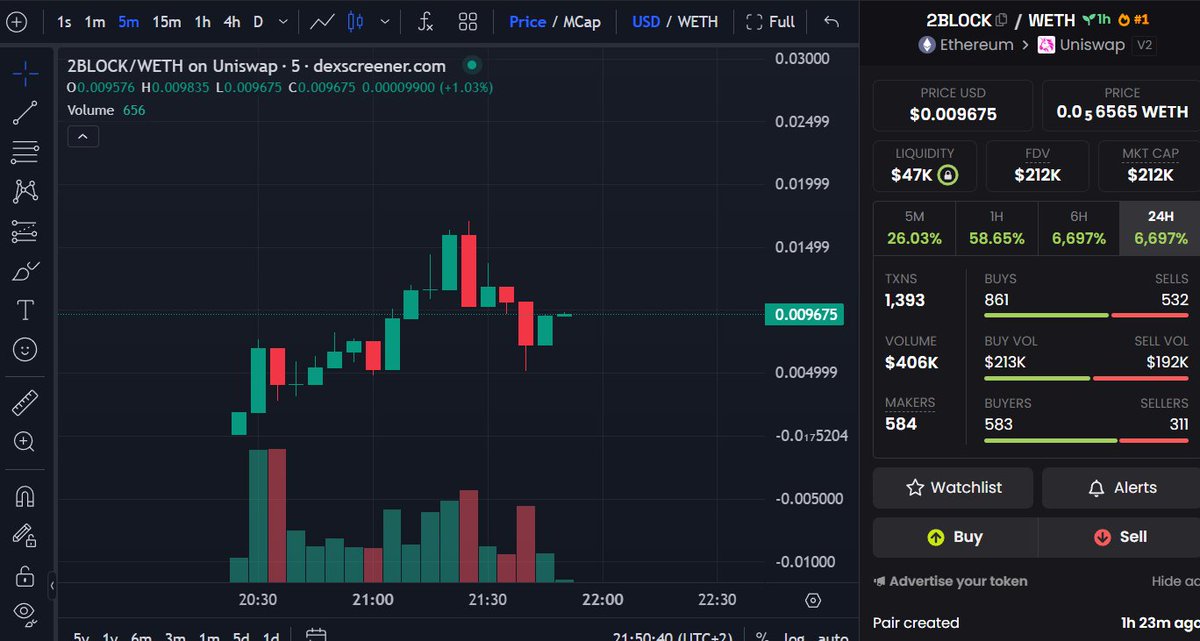Select the D daily timeframe

point(258,21)
